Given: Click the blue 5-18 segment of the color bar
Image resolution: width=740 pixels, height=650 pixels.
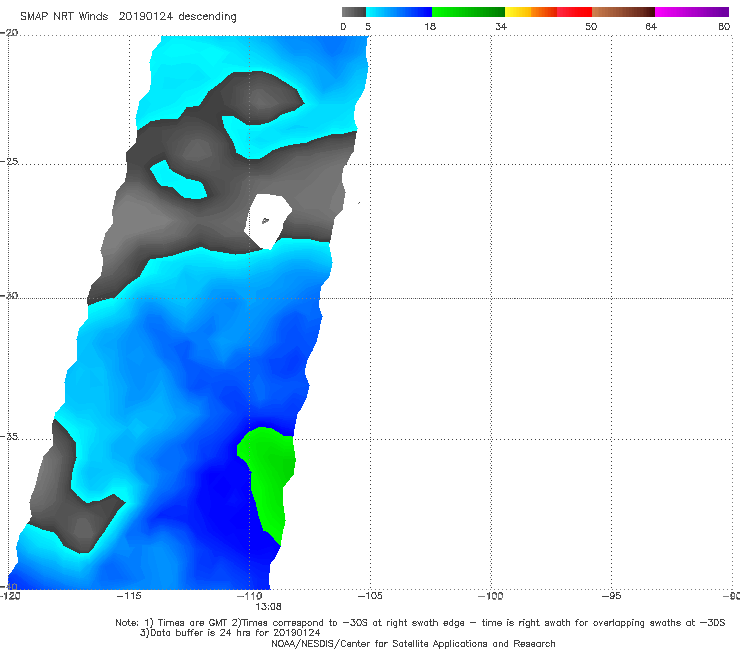Looking at the screenshot, I should point(399,12).
